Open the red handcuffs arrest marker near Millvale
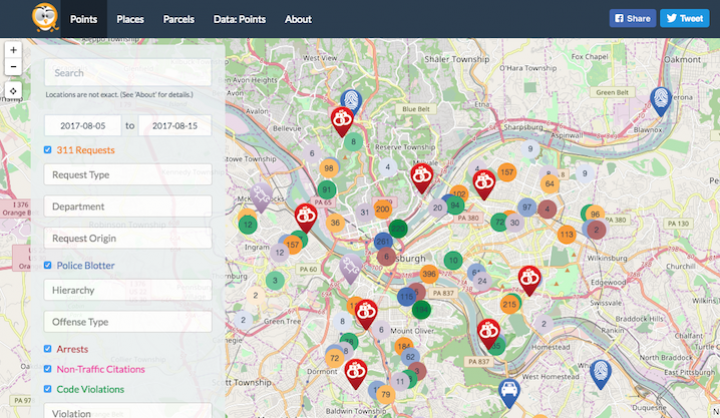 pyautogui.click(x=422, y=178)
